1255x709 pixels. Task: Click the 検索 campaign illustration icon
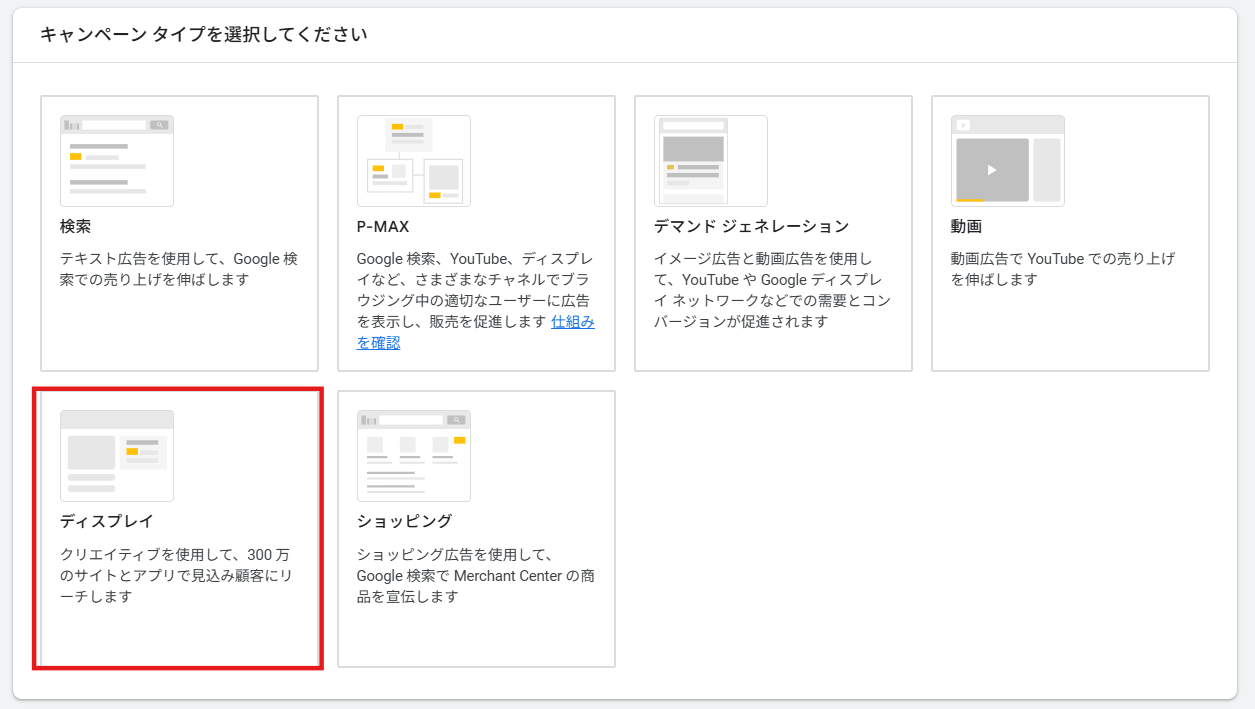coord(117,161)
